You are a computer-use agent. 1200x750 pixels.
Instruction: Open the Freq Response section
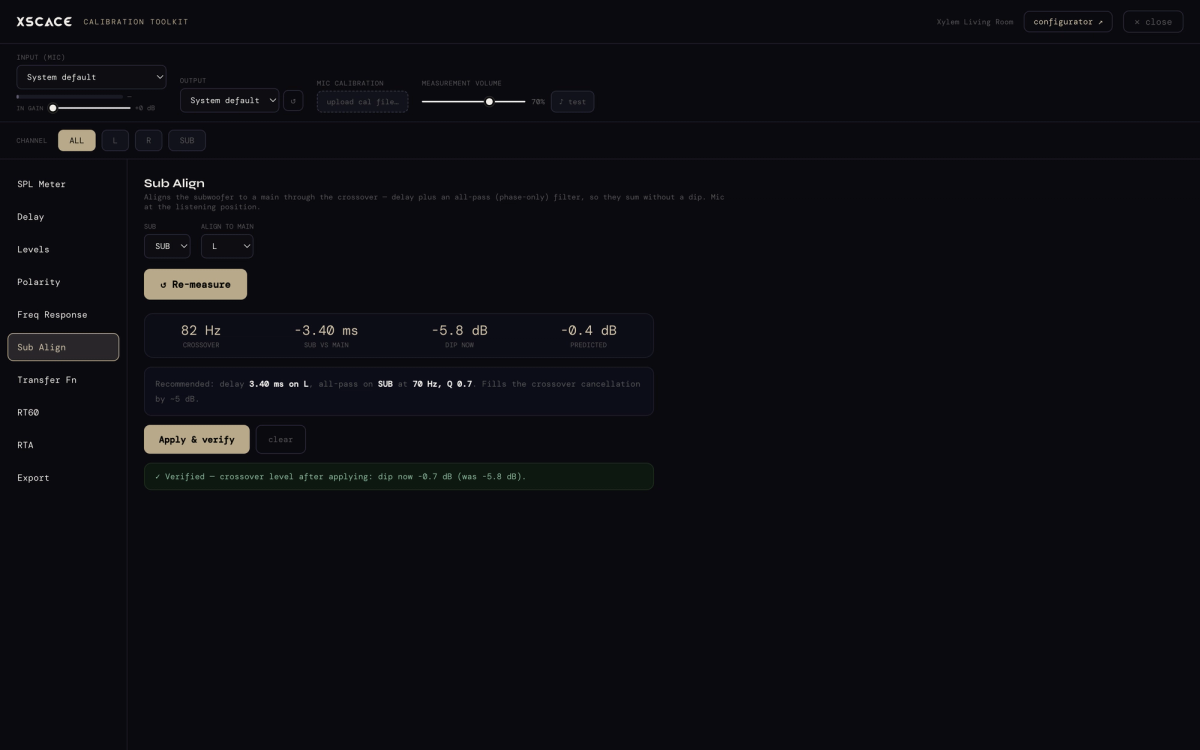click(63, 314)
